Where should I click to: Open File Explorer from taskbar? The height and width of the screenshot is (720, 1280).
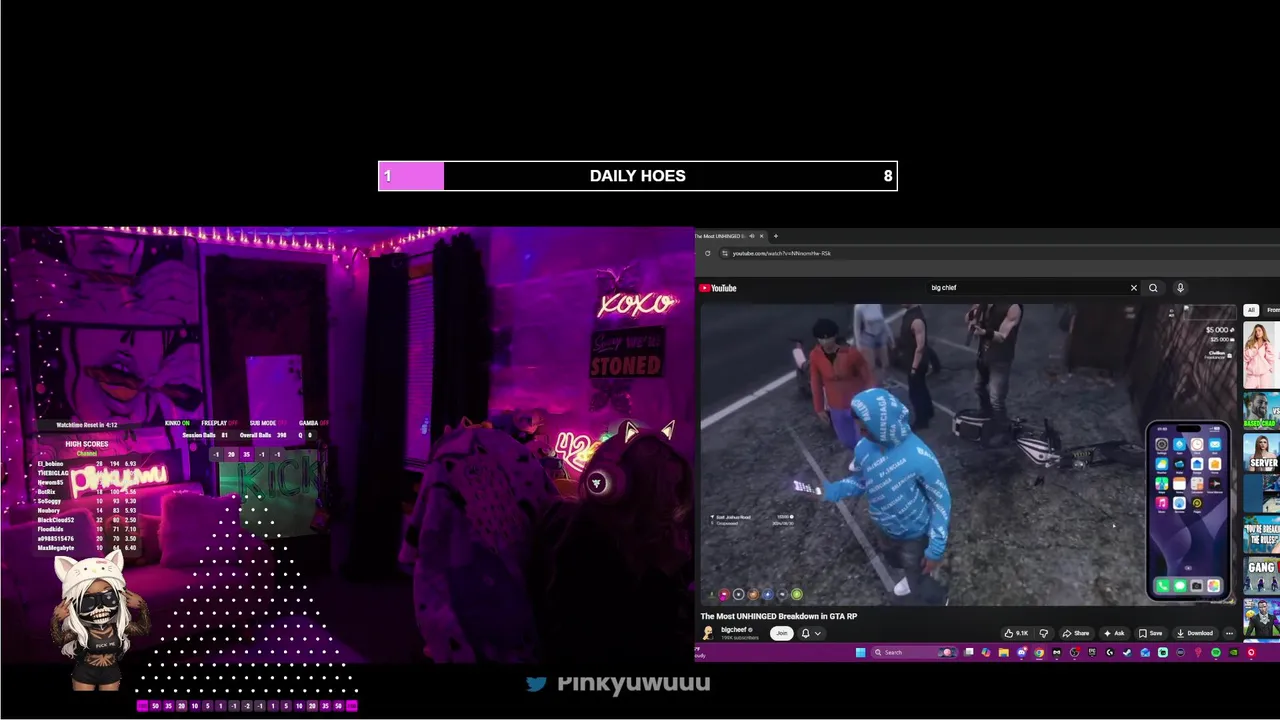[1003, 652]
